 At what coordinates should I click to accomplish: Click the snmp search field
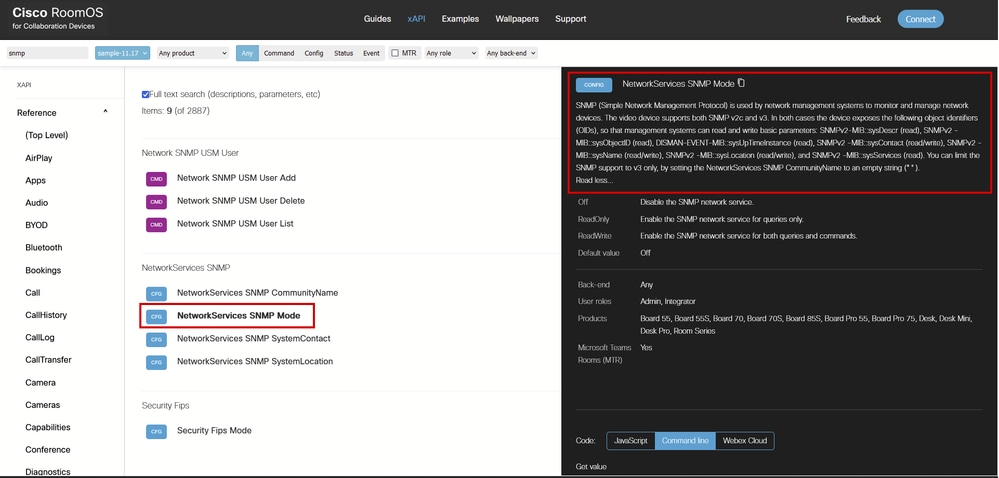click(x=47, y=54)
